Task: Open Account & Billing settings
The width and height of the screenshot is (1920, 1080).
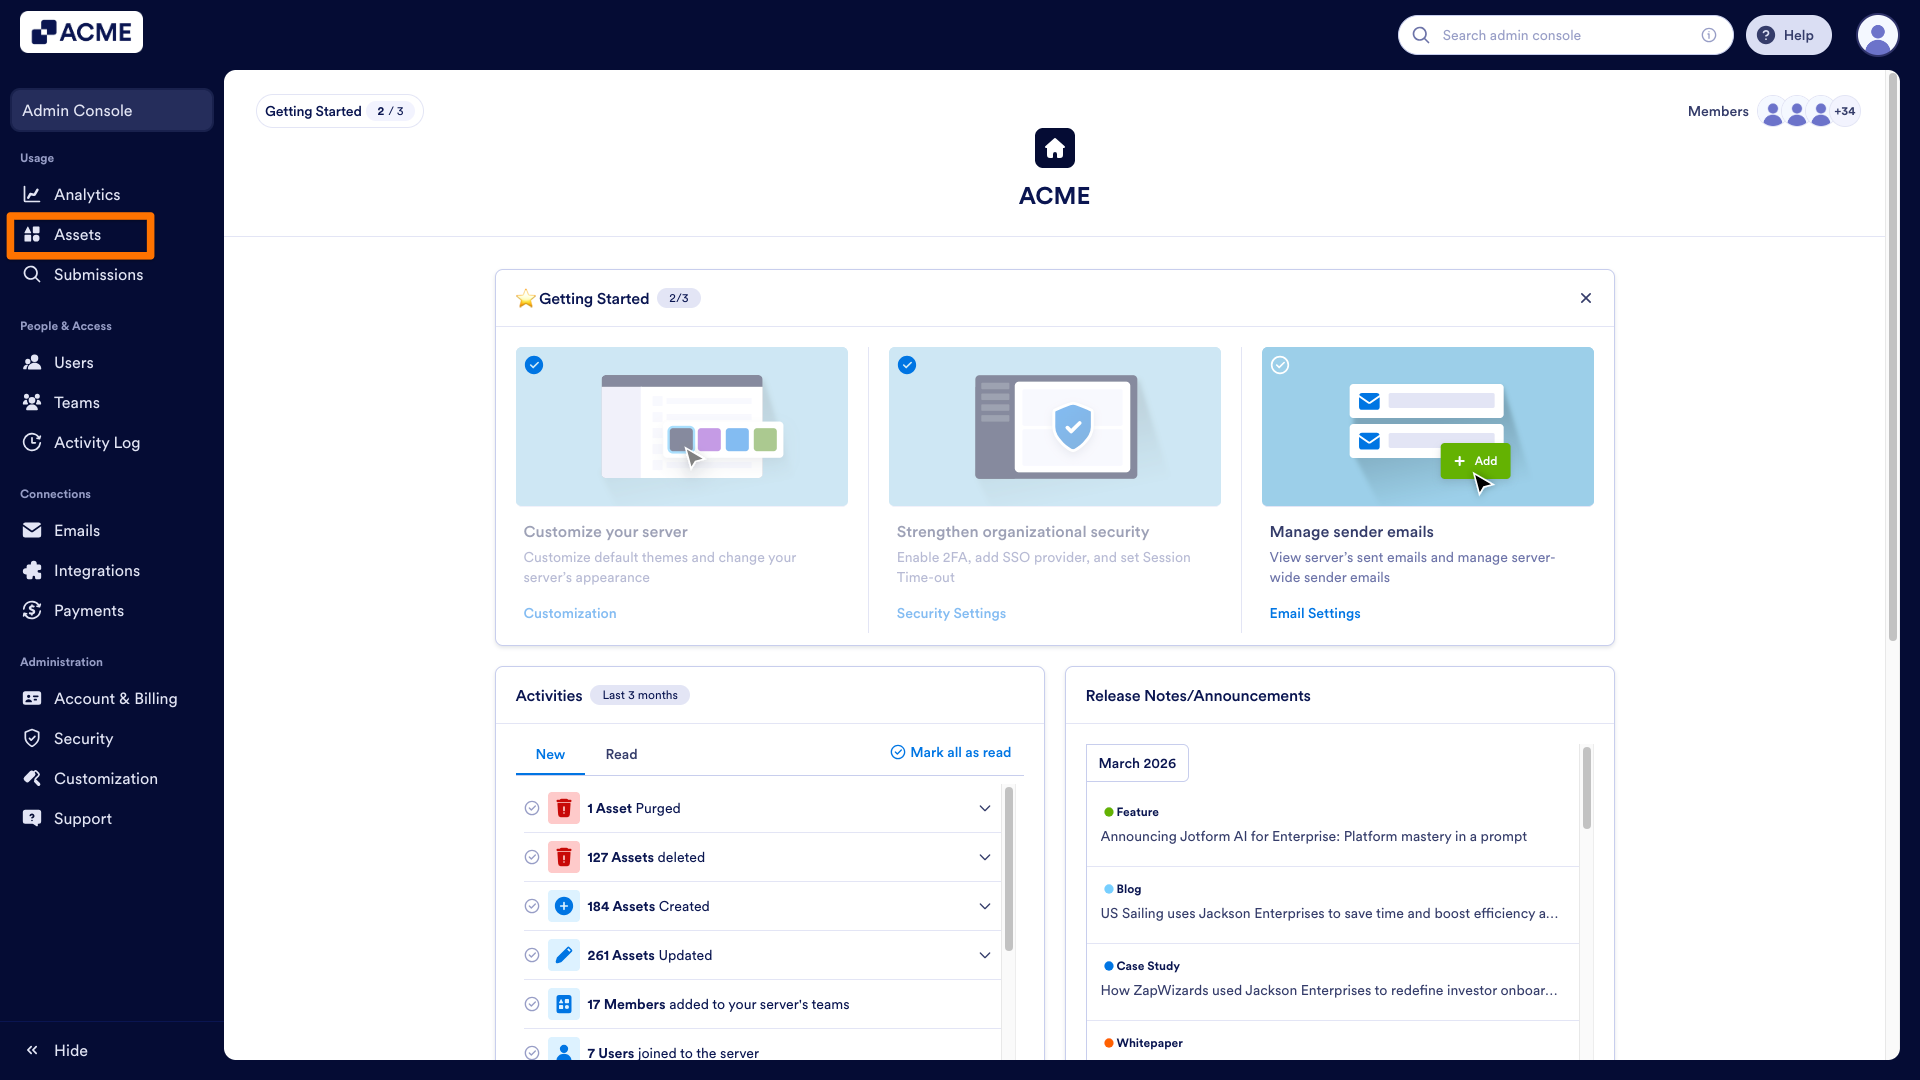Action: (115, 698)
